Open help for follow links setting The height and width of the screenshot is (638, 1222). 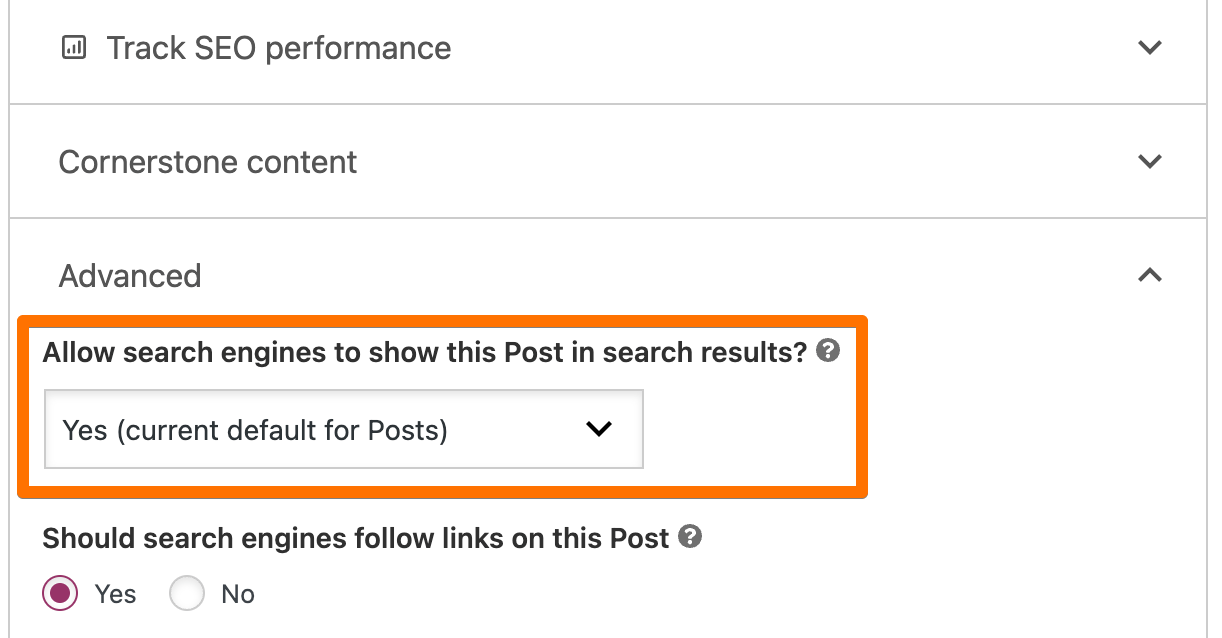[x=690, y=537]
